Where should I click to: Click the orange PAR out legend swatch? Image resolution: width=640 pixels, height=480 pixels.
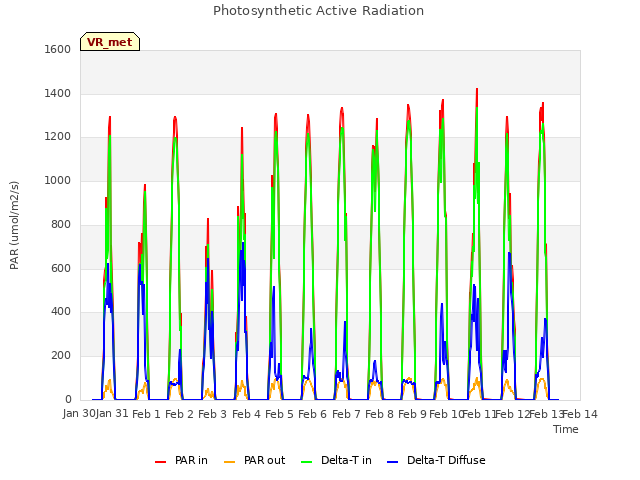(230, 462)
